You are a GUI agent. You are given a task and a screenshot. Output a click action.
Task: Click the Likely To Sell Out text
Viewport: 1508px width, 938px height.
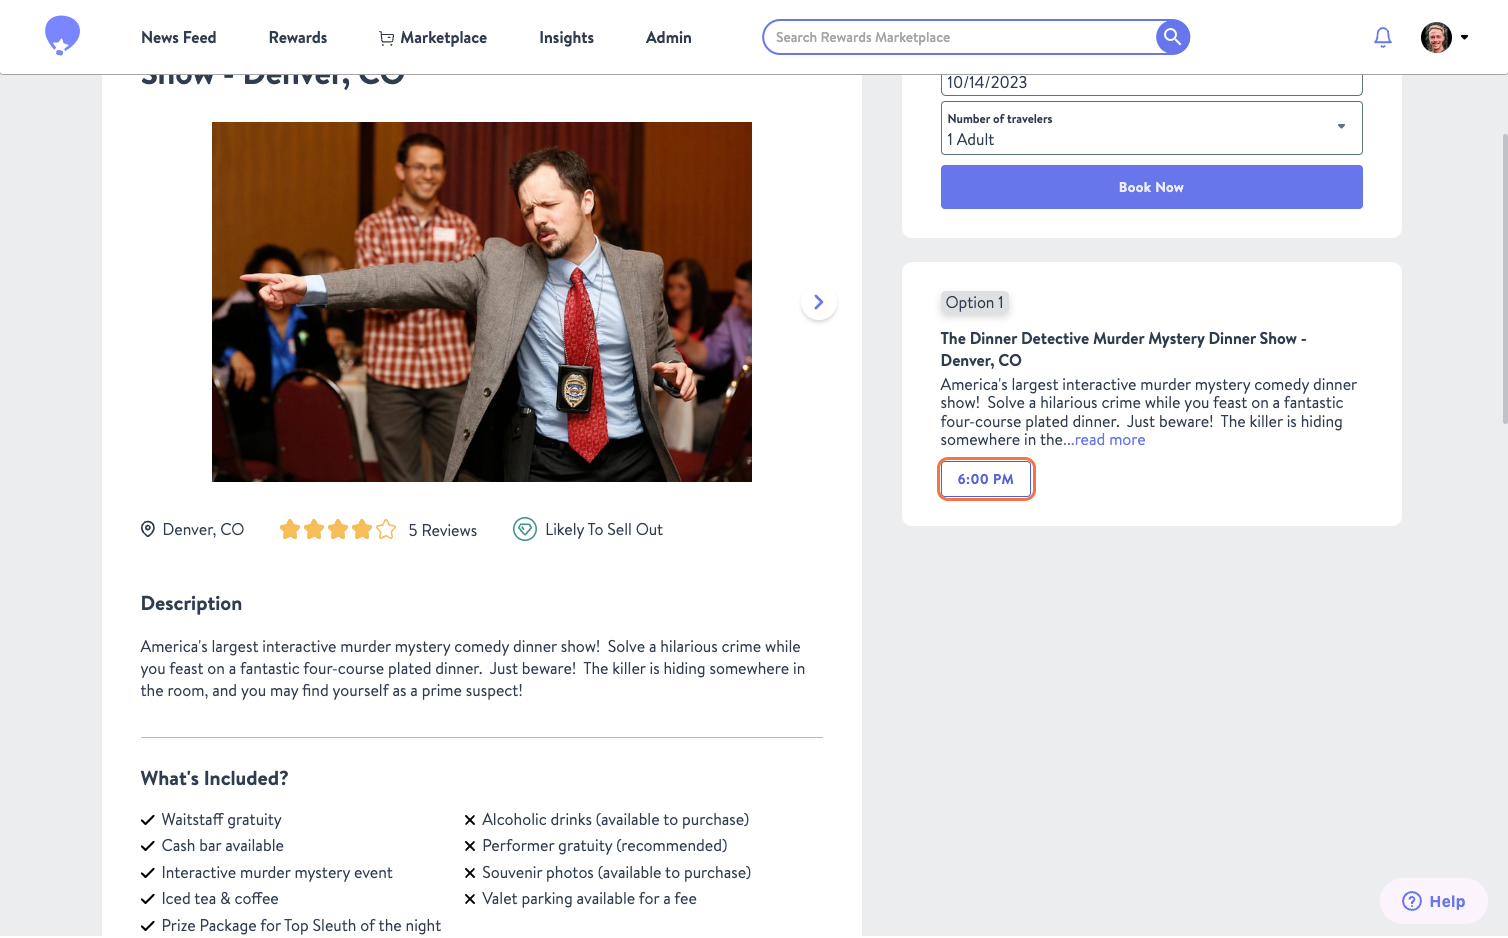[604, 529]
